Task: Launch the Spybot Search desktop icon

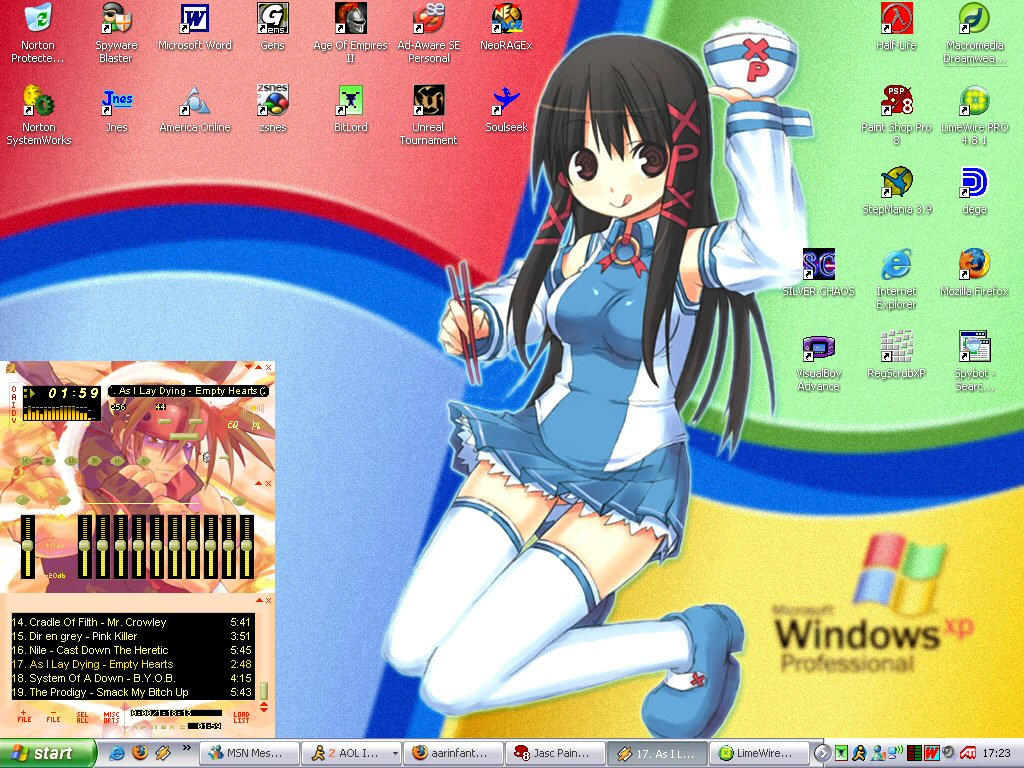Action: click(x=974, y=361)
